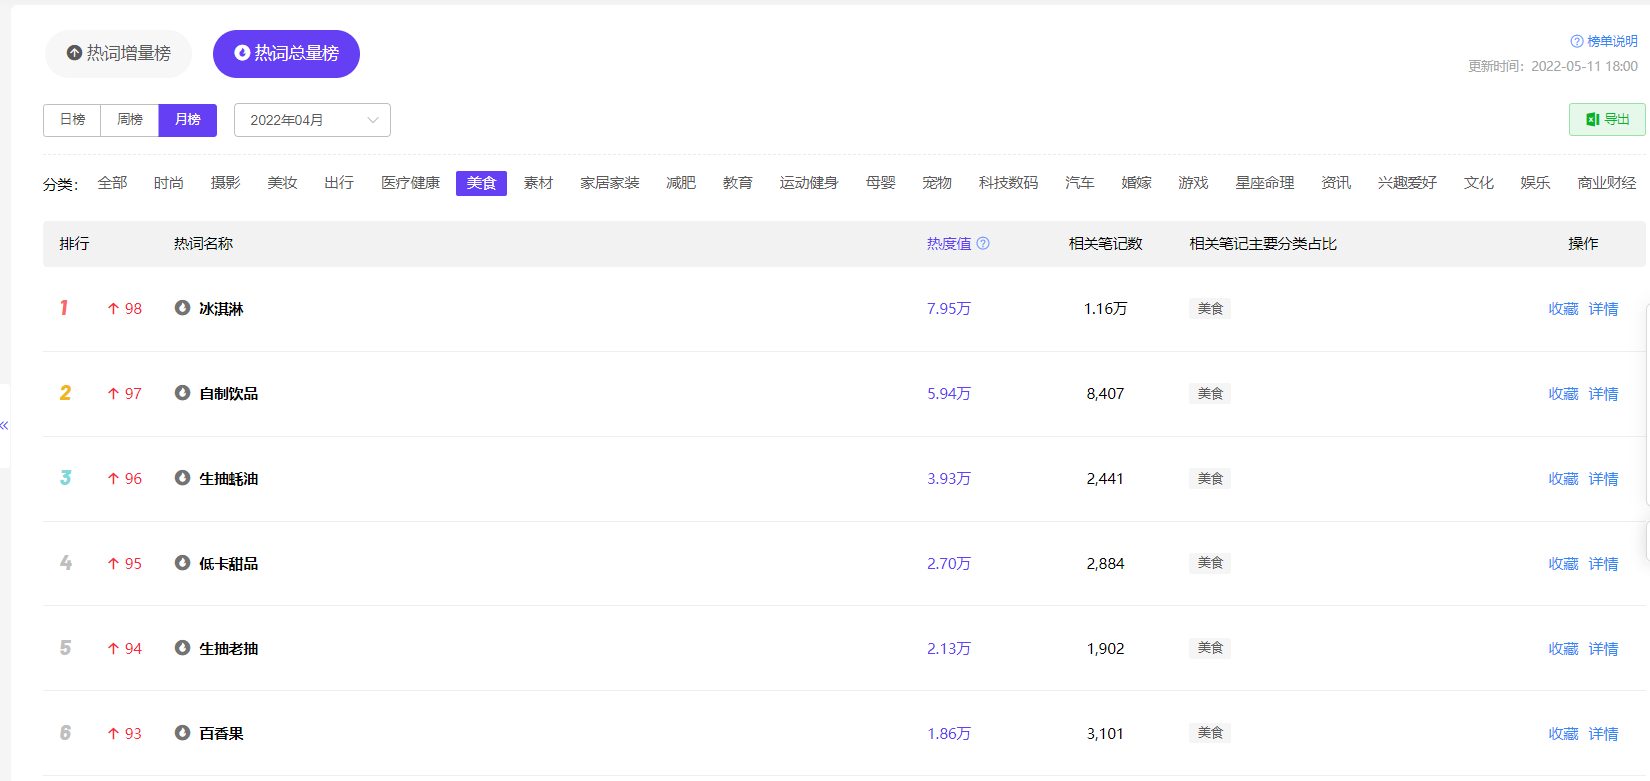
Task: Click the flame icon beside 百香果
Action: pos(182,733)
